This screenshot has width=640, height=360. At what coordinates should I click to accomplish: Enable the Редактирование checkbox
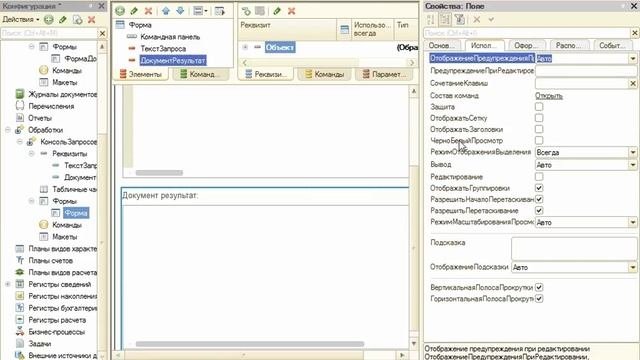(x=539, y=177)
